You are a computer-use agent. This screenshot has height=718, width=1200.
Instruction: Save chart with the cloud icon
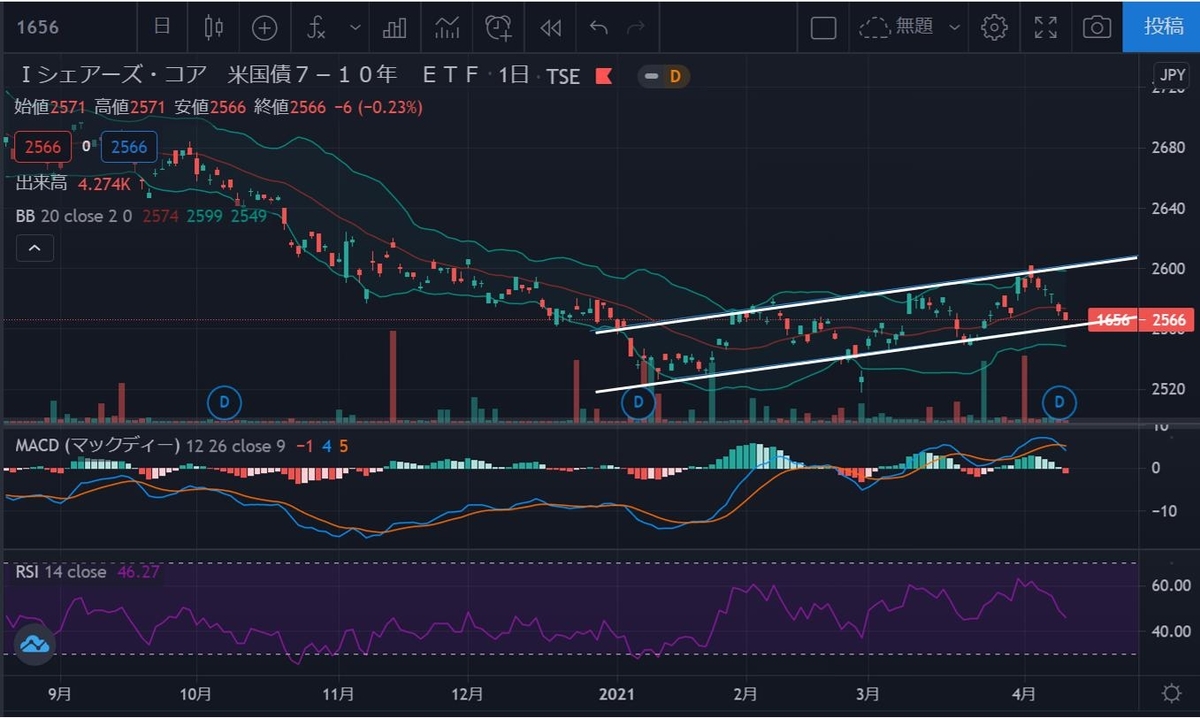(x=875, y=27)
